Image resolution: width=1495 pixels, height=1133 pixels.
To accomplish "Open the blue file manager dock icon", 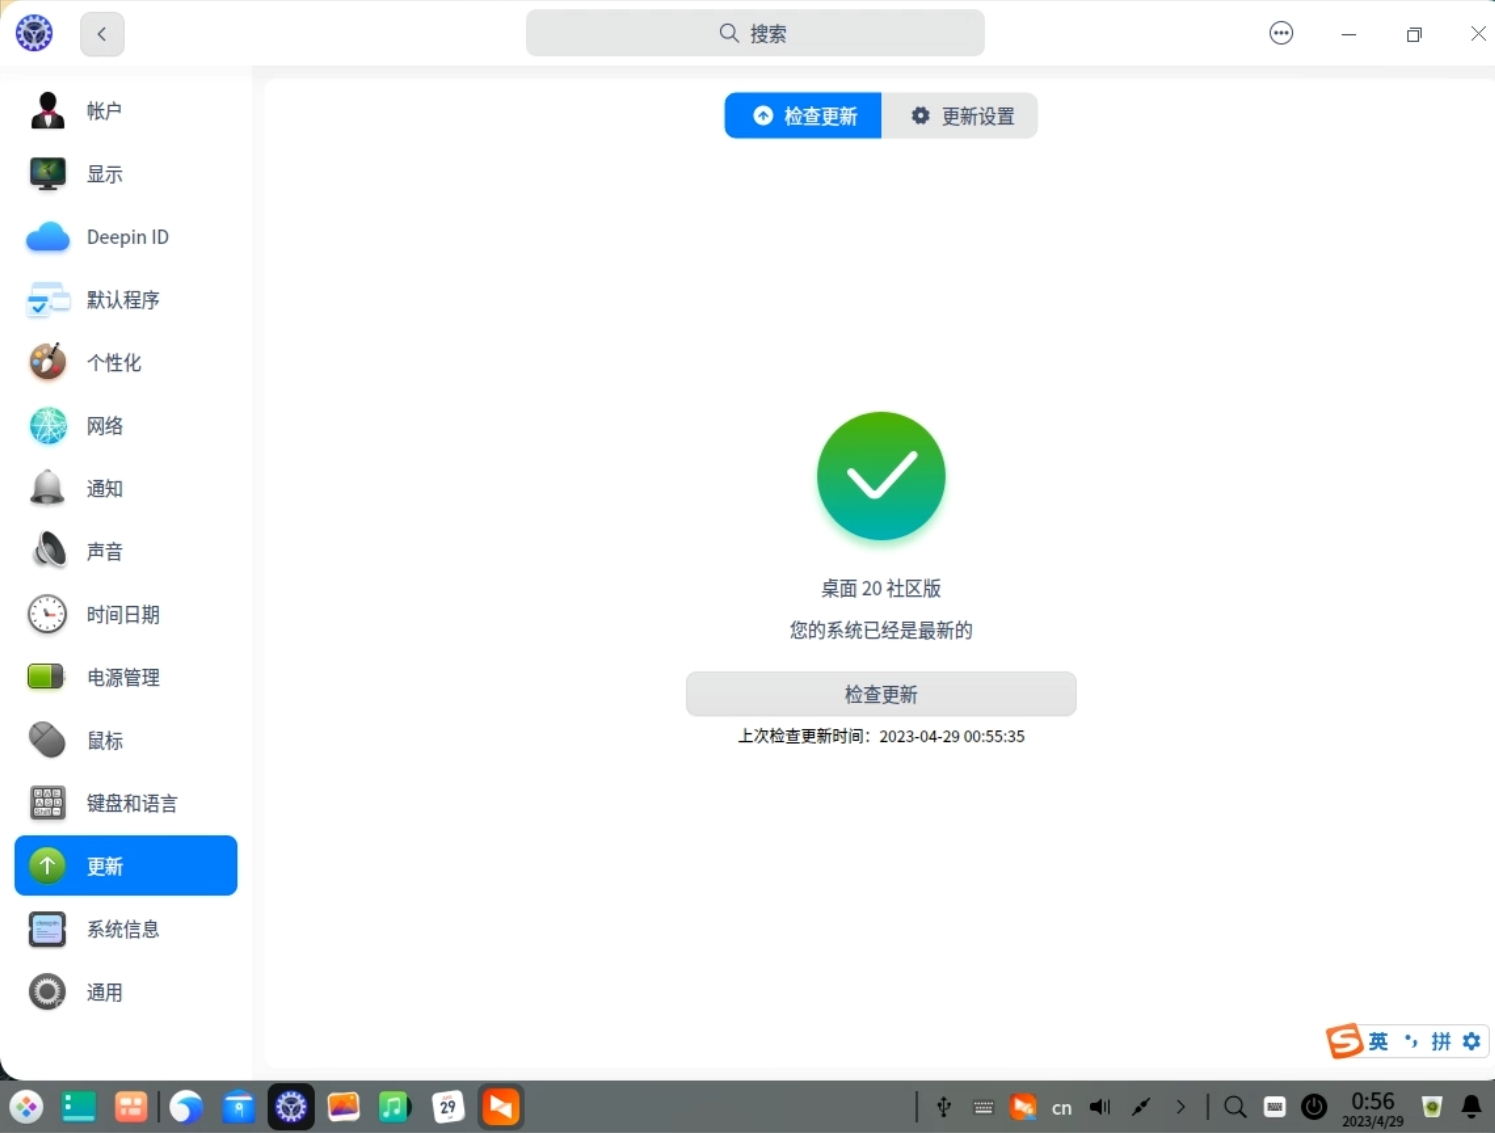I will [x=238, y=1107].
